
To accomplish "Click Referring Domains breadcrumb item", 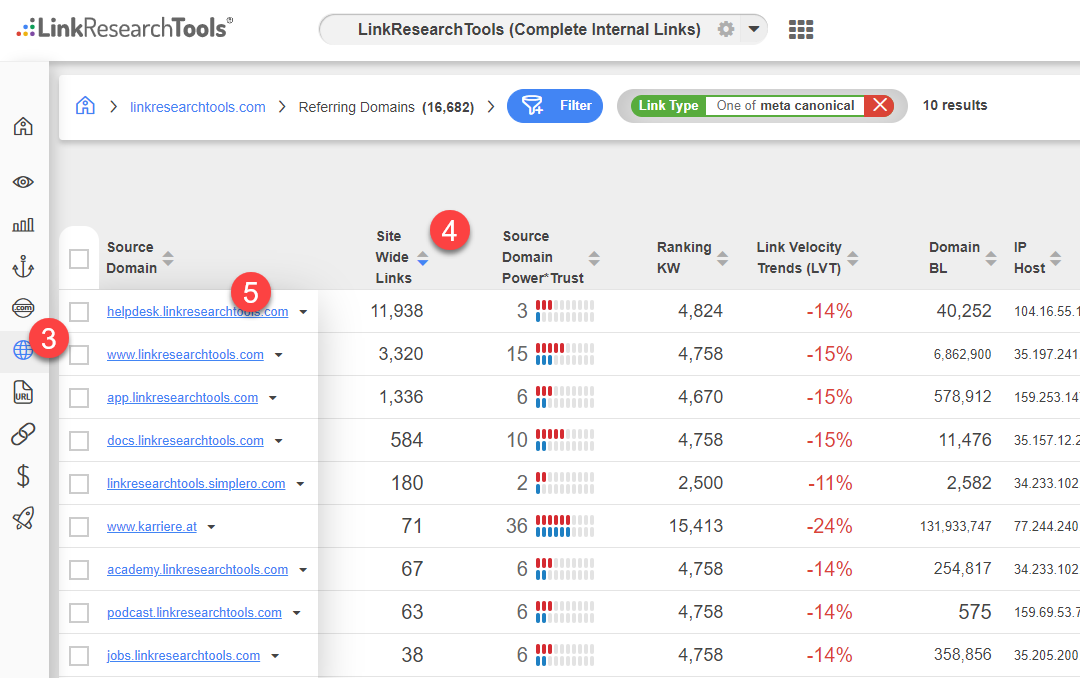I will pyautogui.click(x=386, y=107).
